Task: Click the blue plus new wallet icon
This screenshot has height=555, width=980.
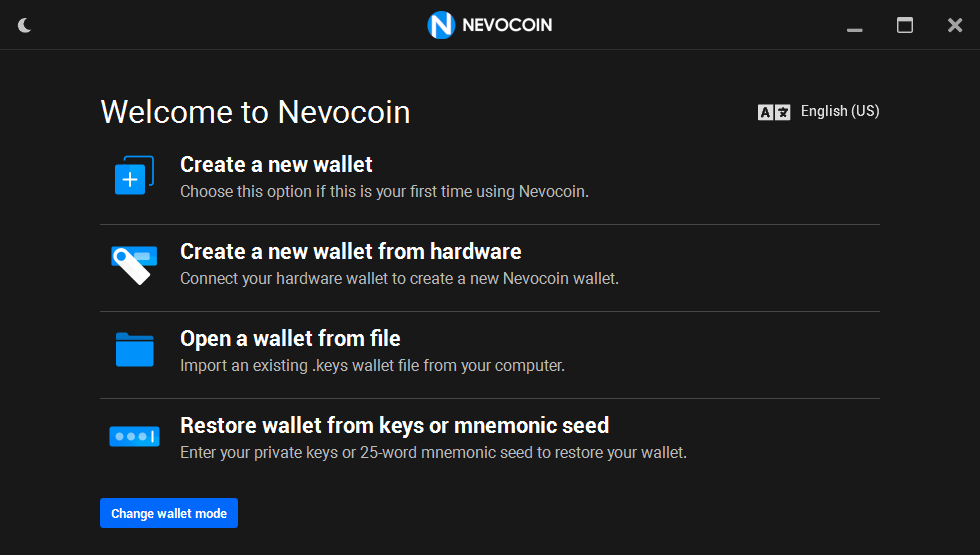Action: pos(134,175)
